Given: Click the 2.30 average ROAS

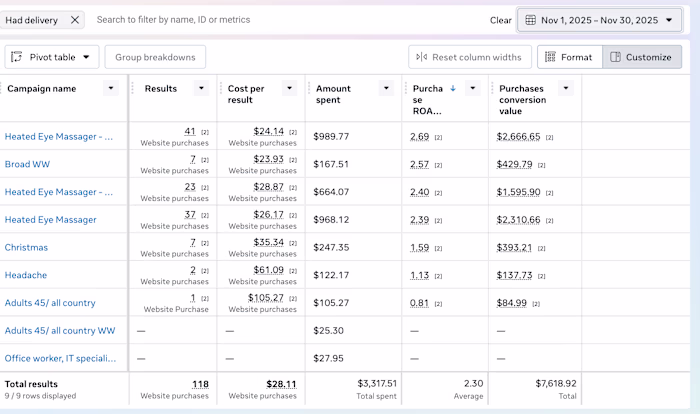Looking at the screenshot, I should point(473,383).
